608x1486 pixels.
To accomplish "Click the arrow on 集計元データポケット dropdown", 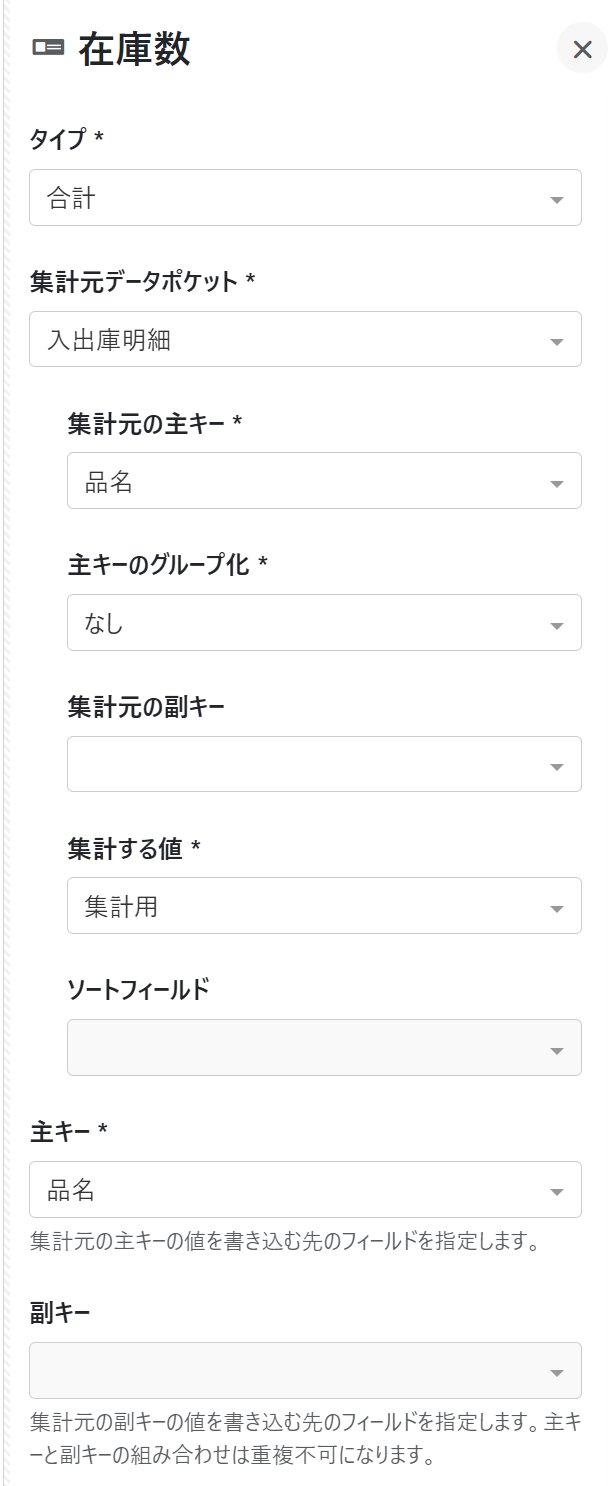I will [x=557, y=342].
